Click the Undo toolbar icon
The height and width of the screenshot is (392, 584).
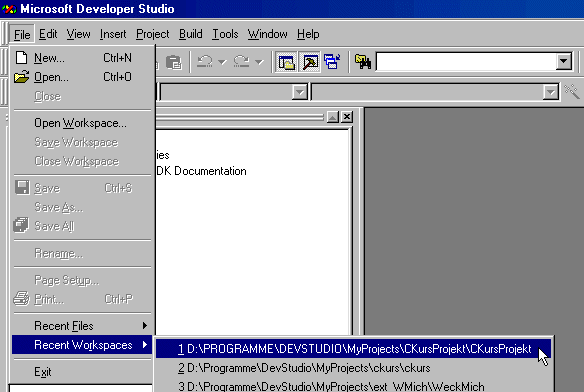pos(204,62)
